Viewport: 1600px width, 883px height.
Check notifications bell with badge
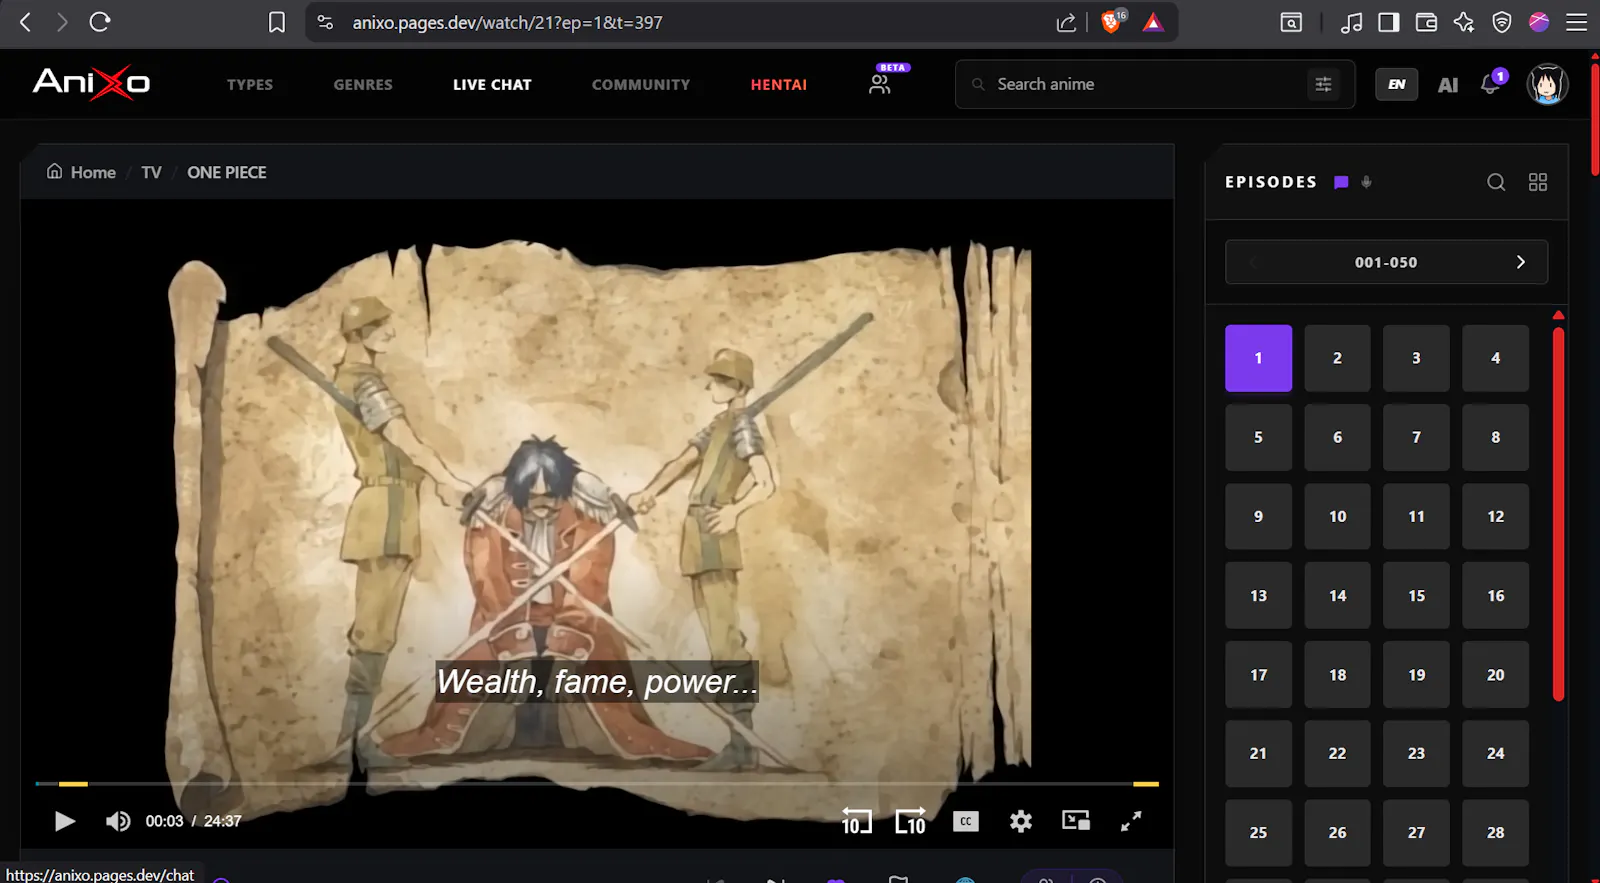coord(1490,84)
